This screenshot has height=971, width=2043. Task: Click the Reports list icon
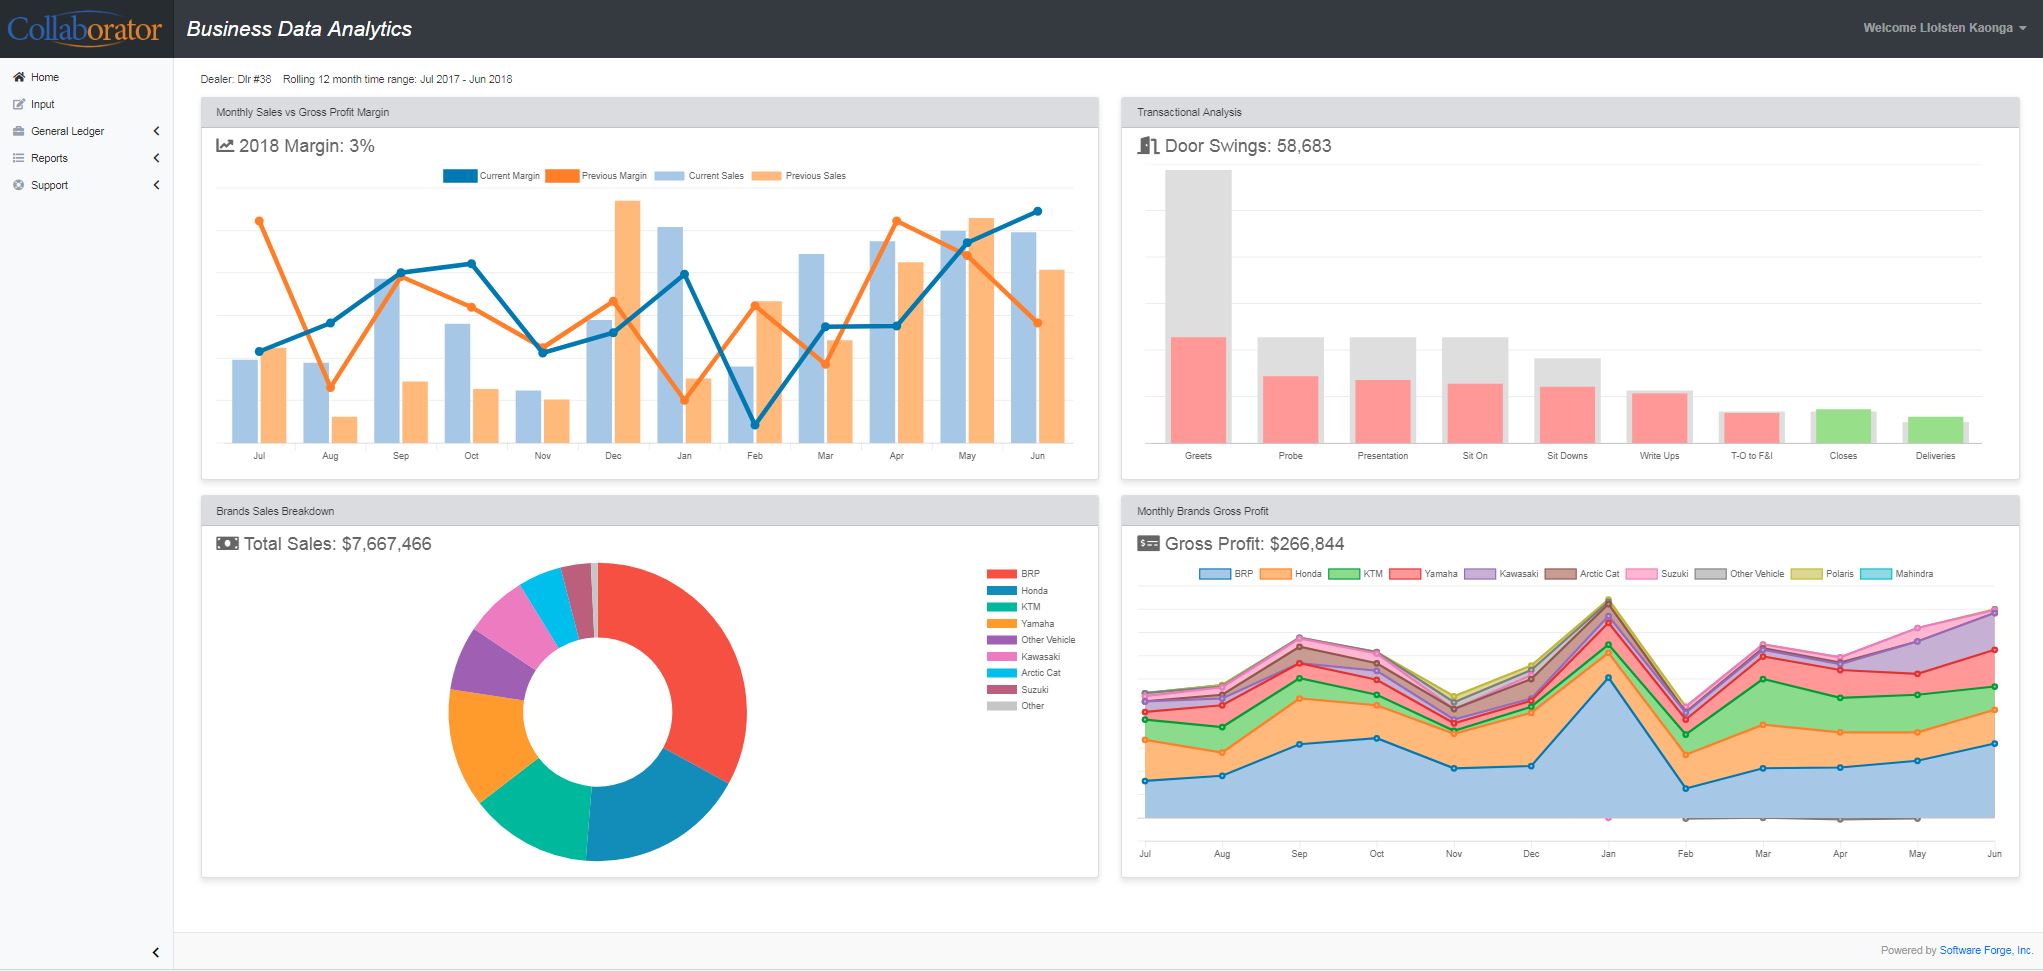(19, 158)
